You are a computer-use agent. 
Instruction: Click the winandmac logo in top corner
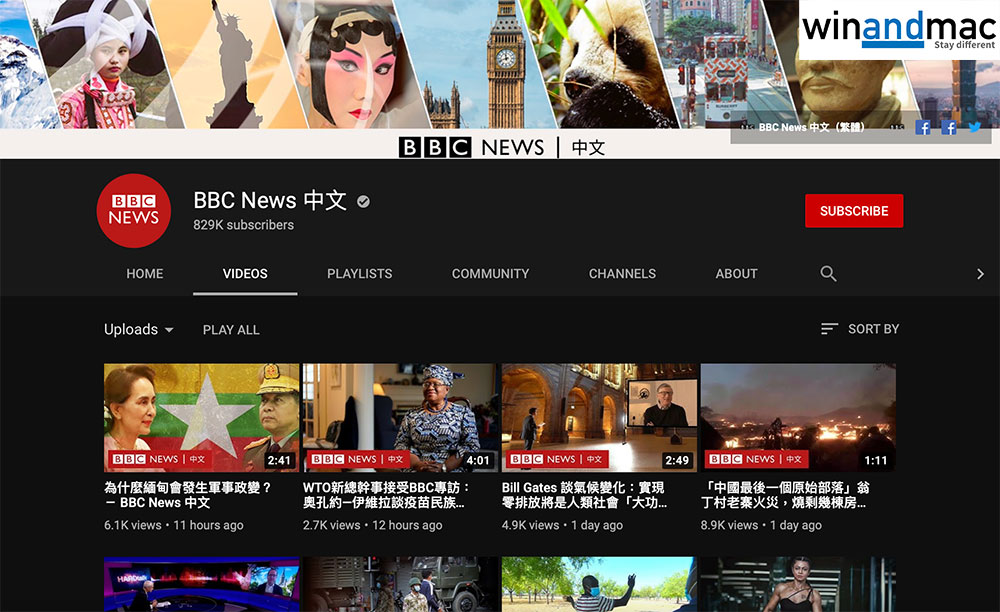(897, 30)
